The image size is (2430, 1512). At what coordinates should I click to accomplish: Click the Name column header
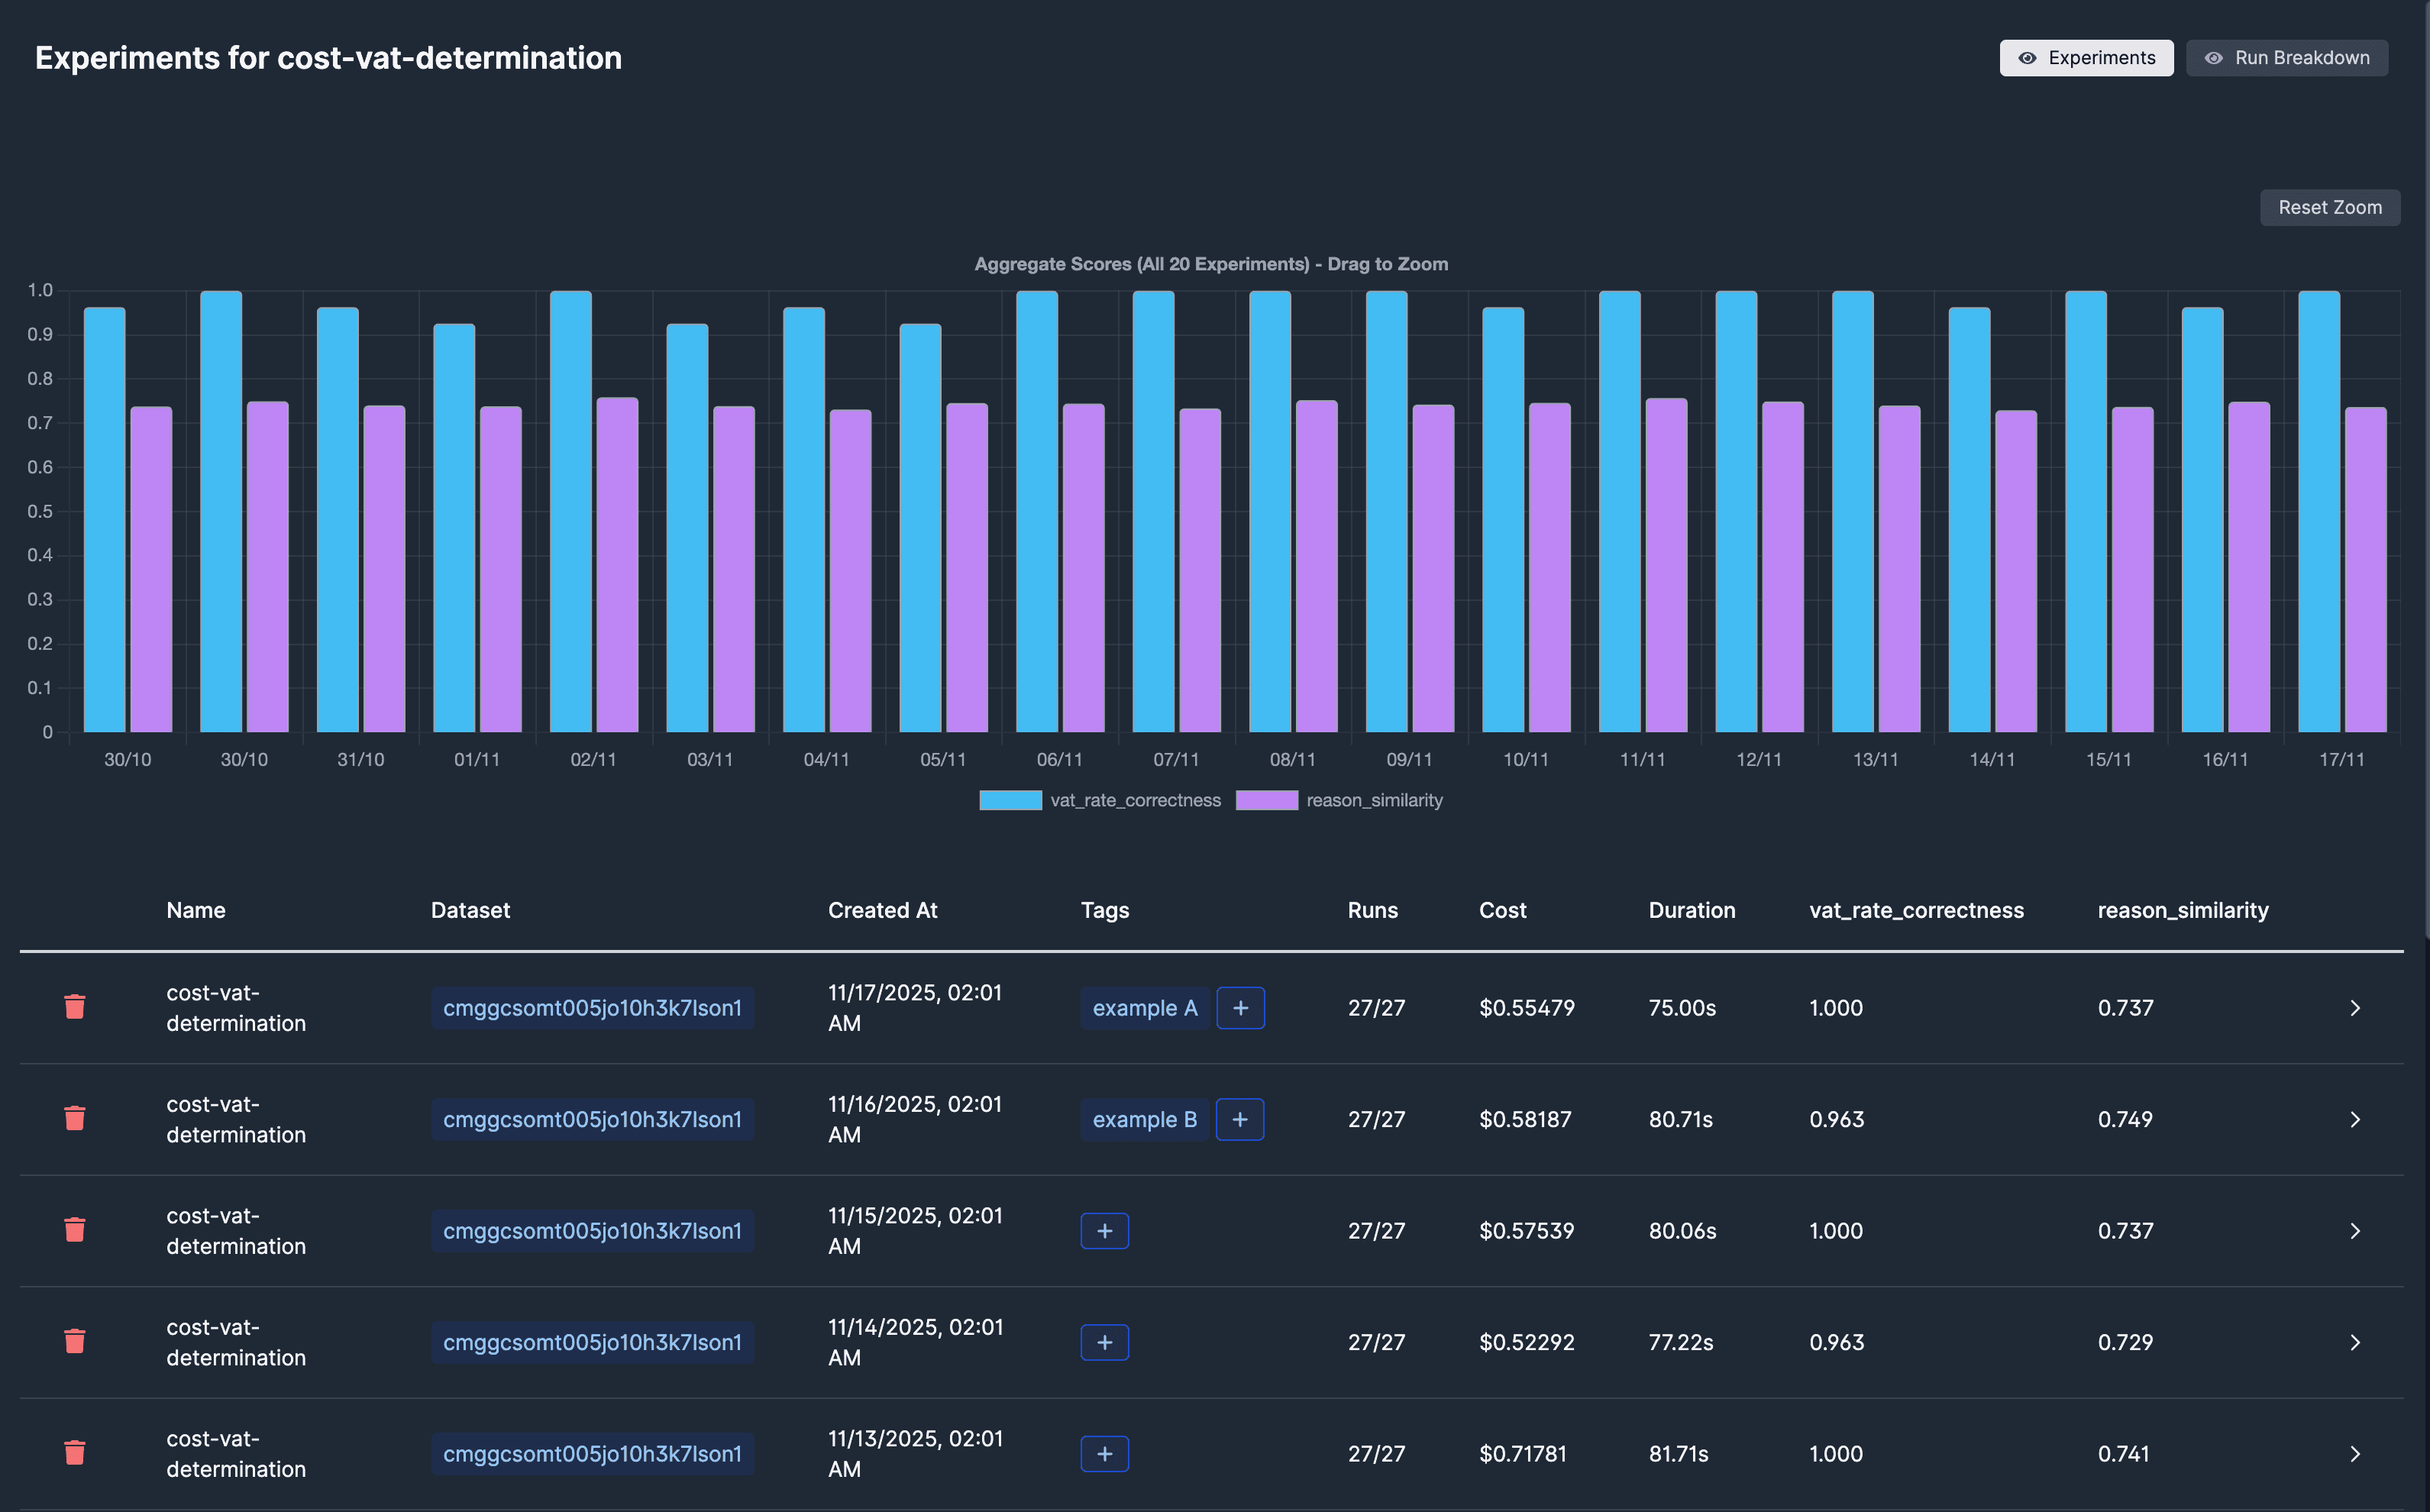pos(196,910)
